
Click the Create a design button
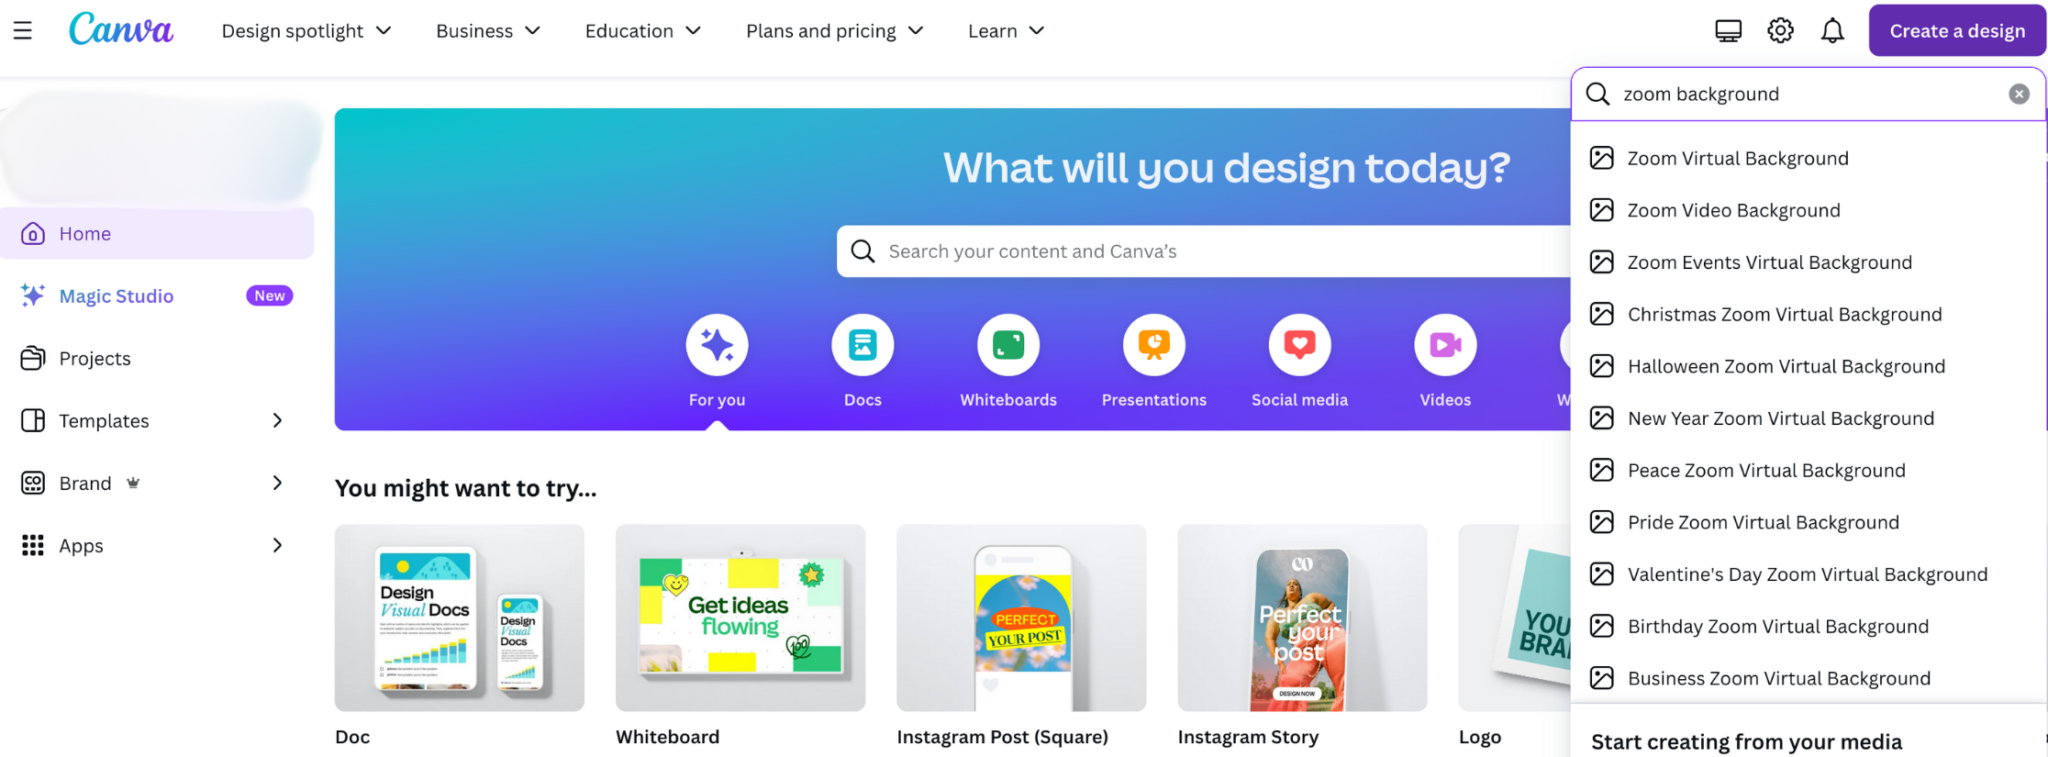pyautogui.click(x=1957, y=31)
